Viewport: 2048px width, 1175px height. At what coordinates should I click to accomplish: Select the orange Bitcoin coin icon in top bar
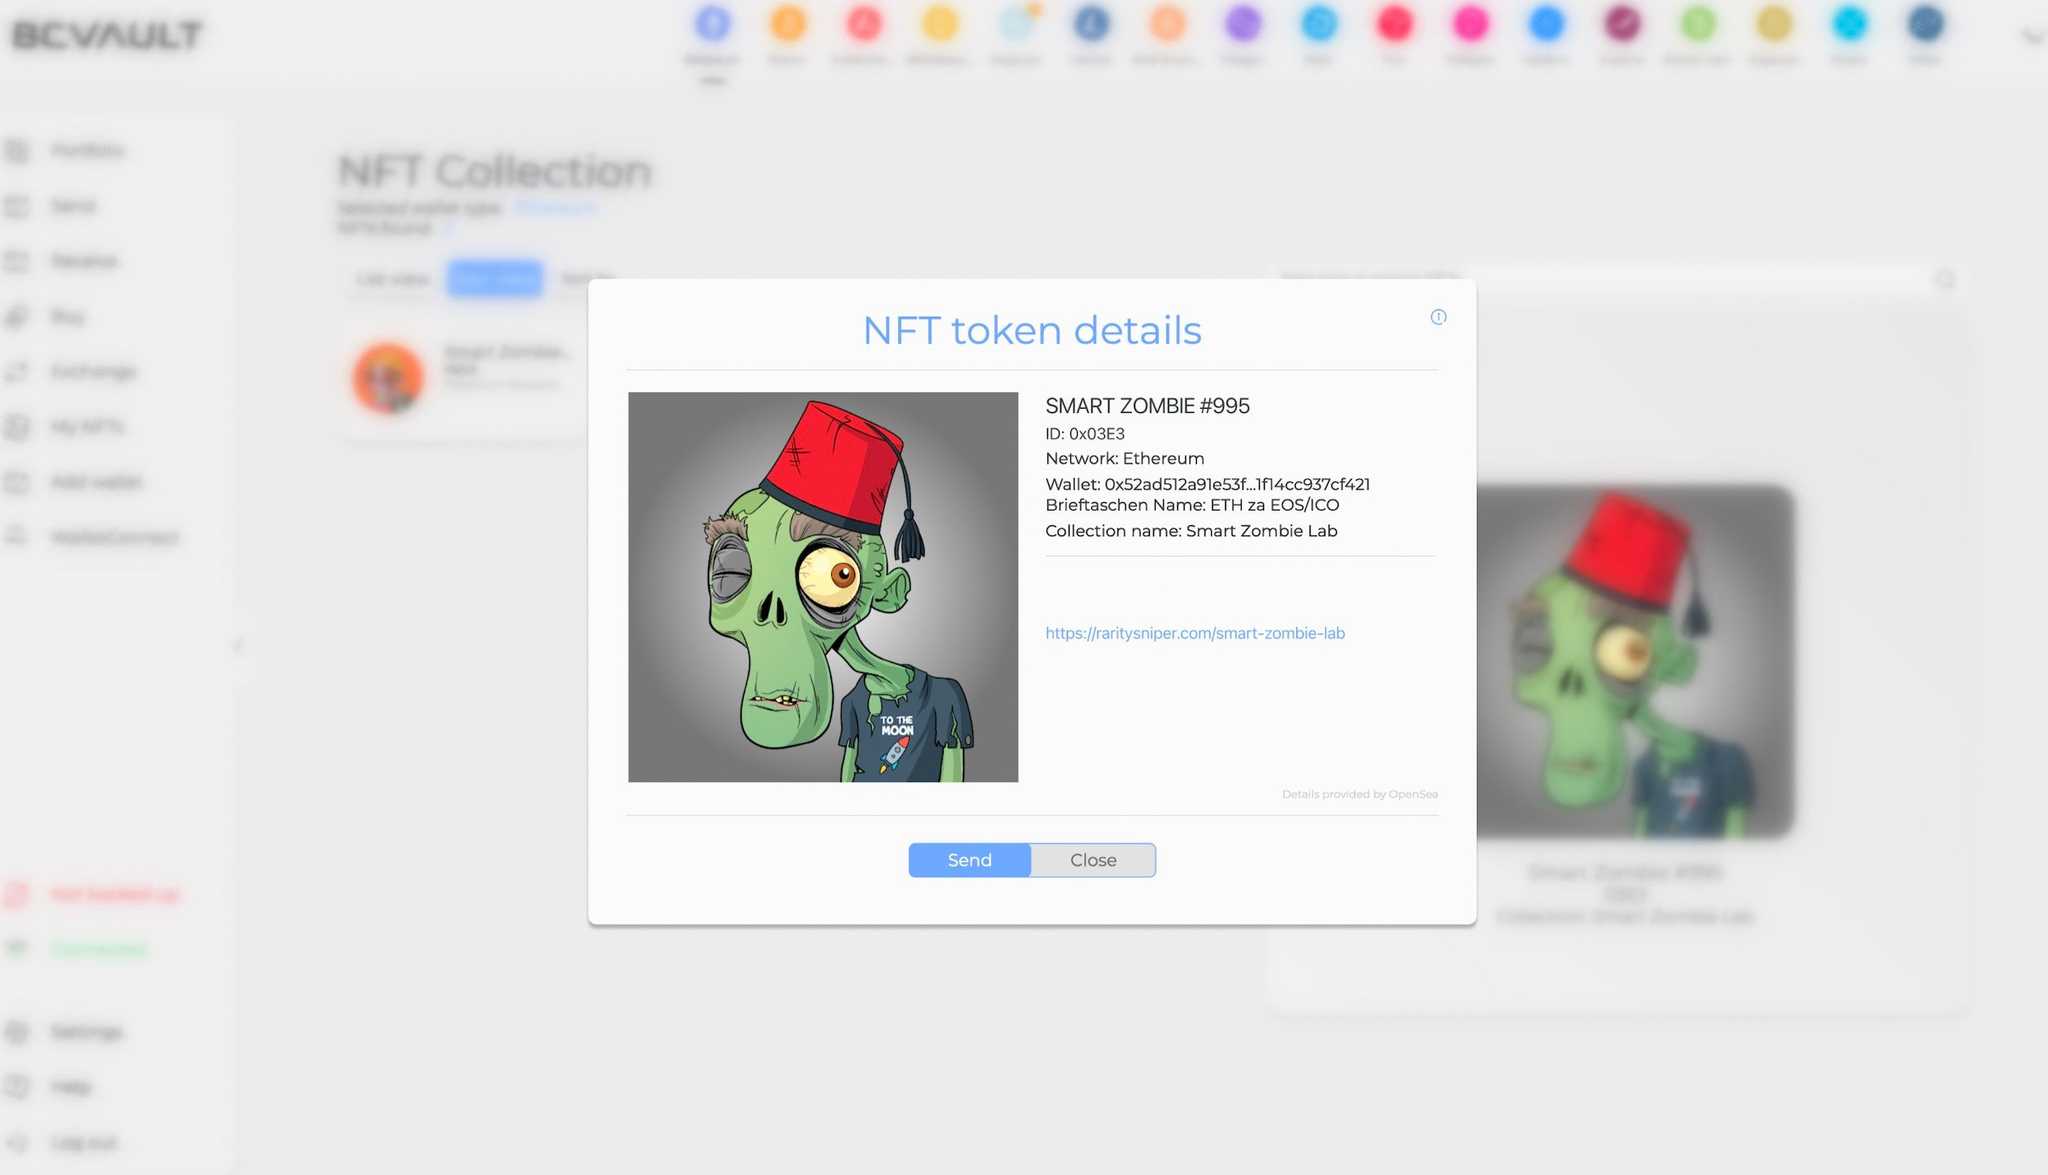(x=788, y=23)
